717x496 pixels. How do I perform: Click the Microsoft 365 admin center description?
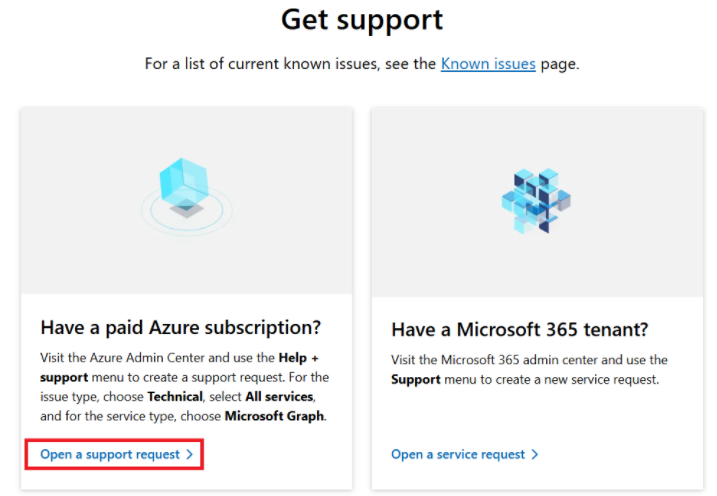(x=529, y=369)
